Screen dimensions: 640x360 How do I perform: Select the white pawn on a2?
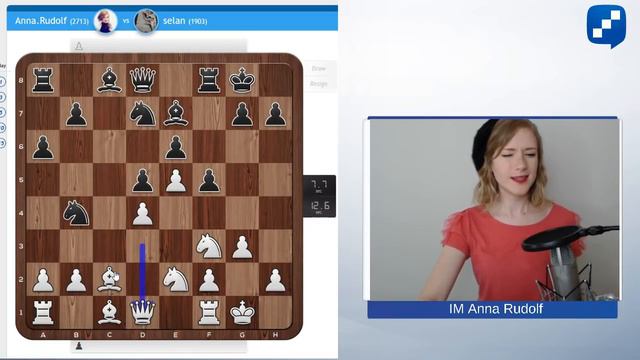pyautogui.click(x=43, y=280)
